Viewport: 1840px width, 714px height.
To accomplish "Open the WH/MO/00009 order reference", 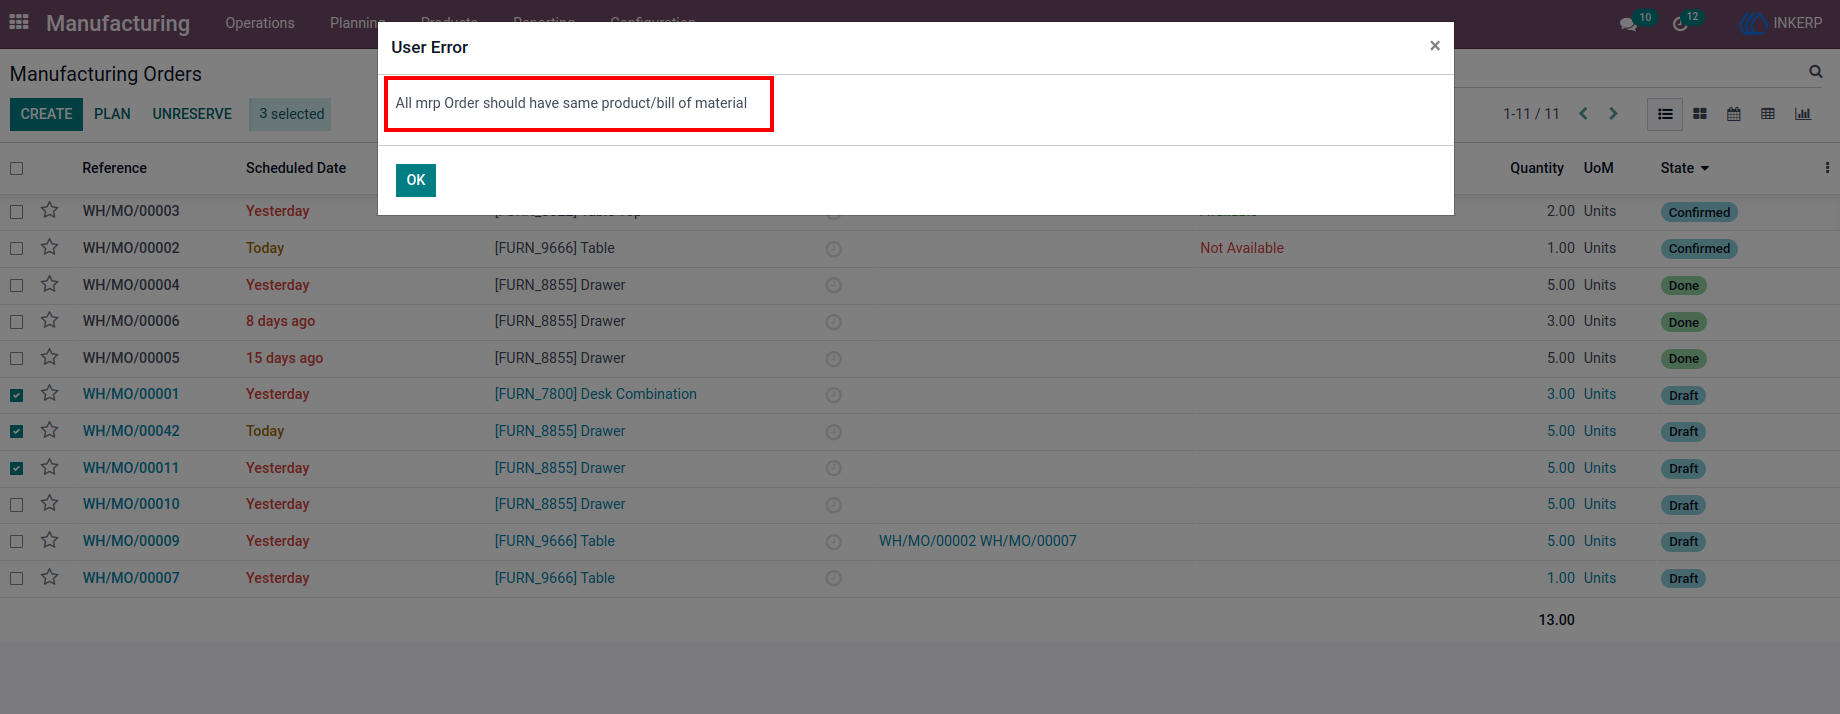I will click(x=131, y=541).
